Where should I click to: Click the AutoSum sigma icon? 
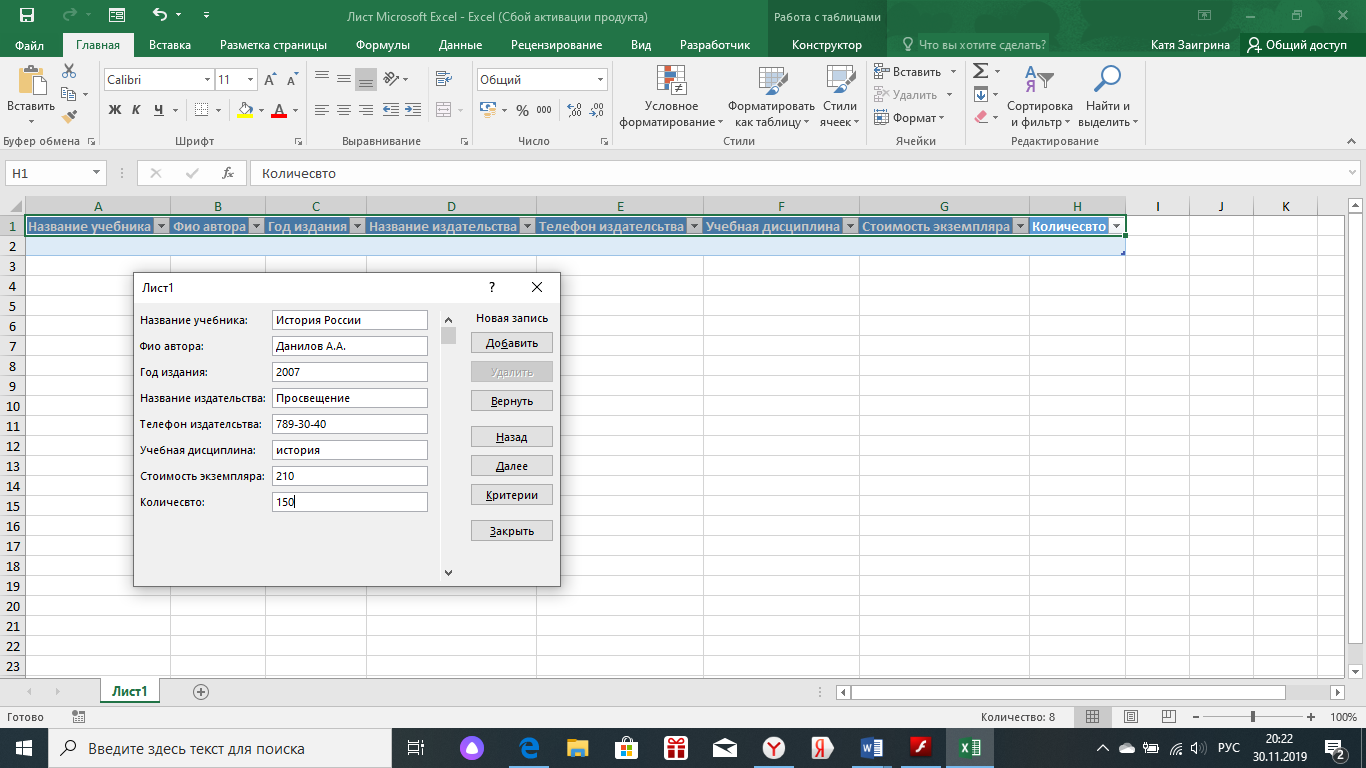pos(981,71)
